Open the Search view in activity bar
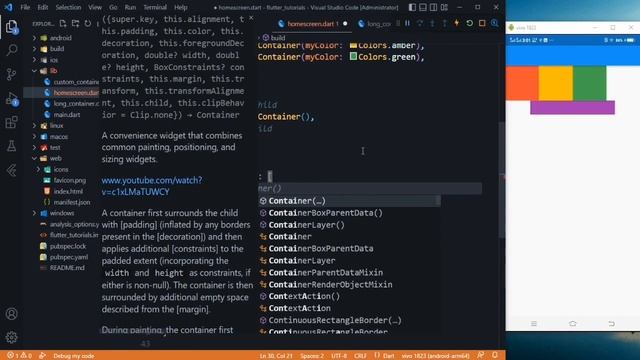The image size is (640, 360). (11, 50)
